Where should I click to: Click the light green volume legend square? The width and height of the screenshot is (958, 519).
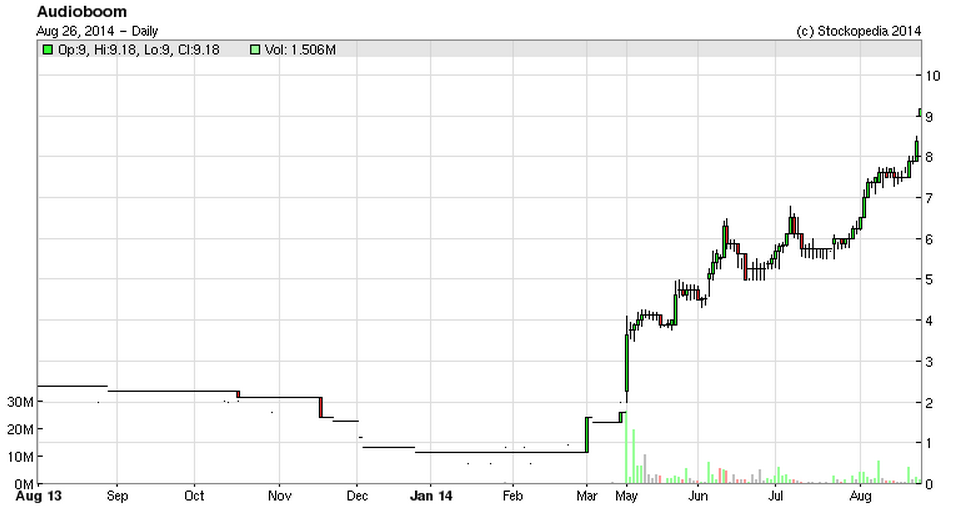point(255,50)
